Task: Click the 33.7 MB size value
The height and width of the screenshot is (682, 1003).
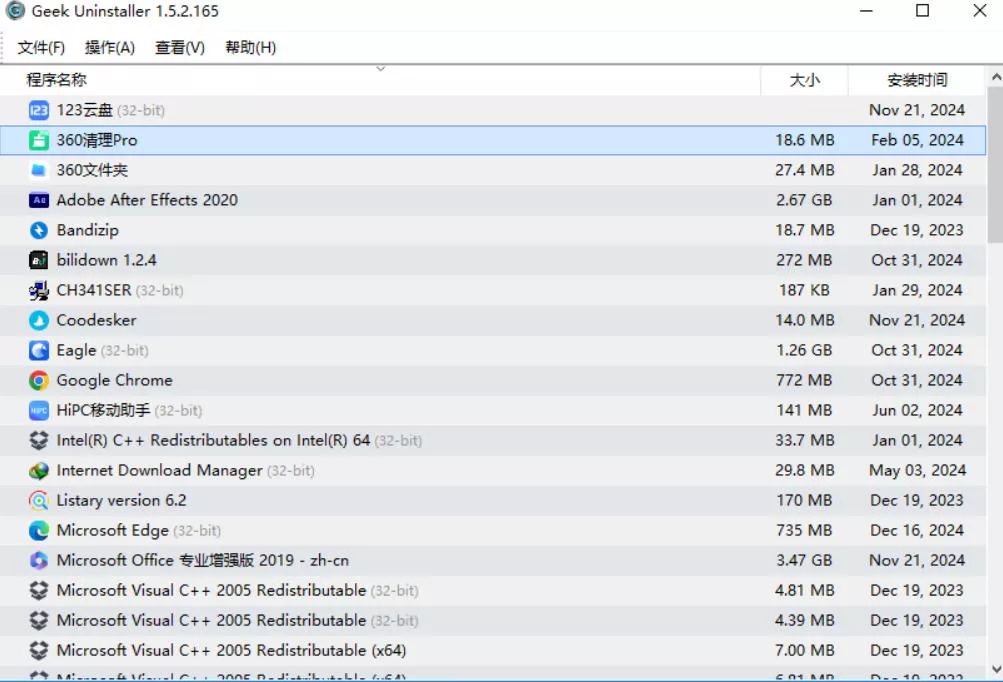Action: pyautogui.click(x=804, y=441)
